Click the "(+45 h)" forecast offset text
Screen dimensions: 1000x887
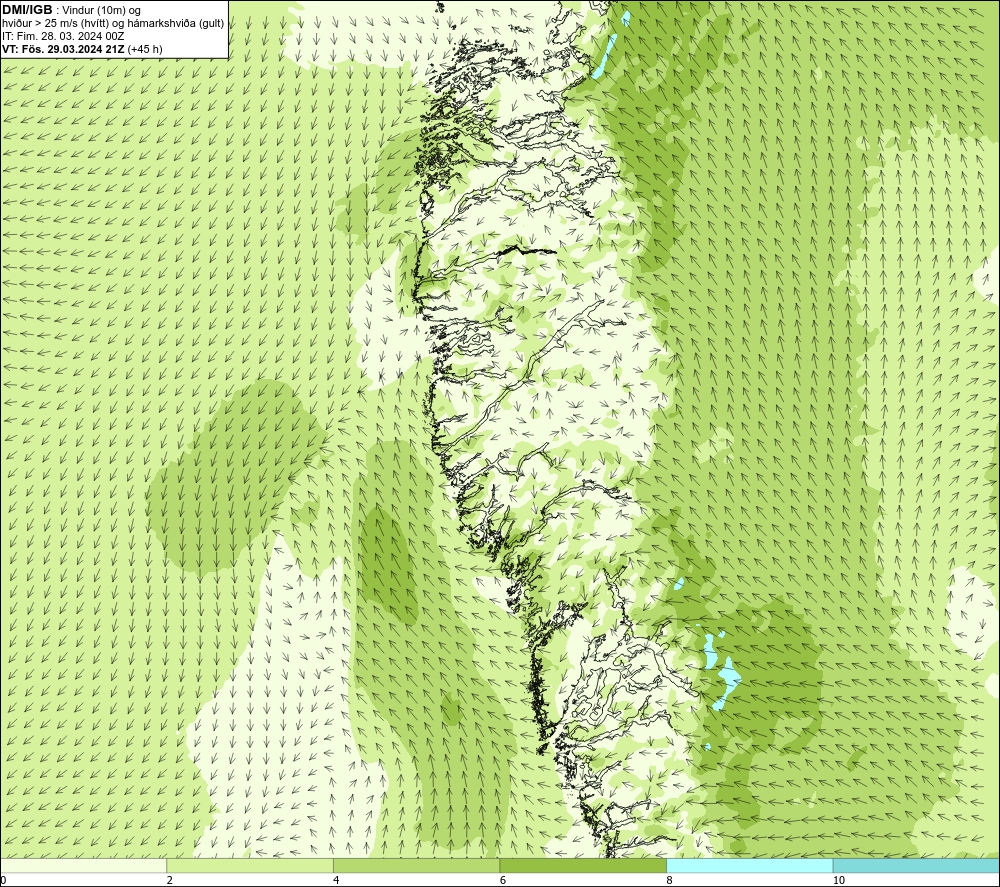(145, 49)
